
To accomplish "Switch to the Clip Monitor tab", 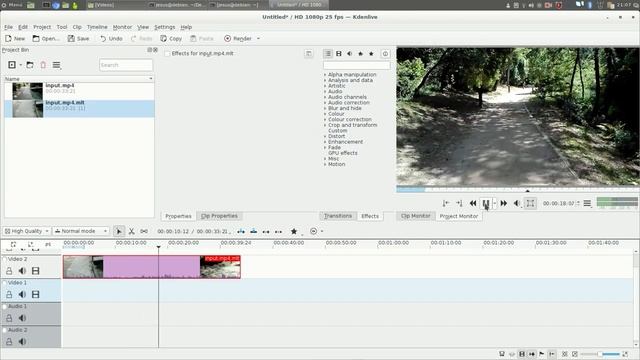I will coord(416,216).
